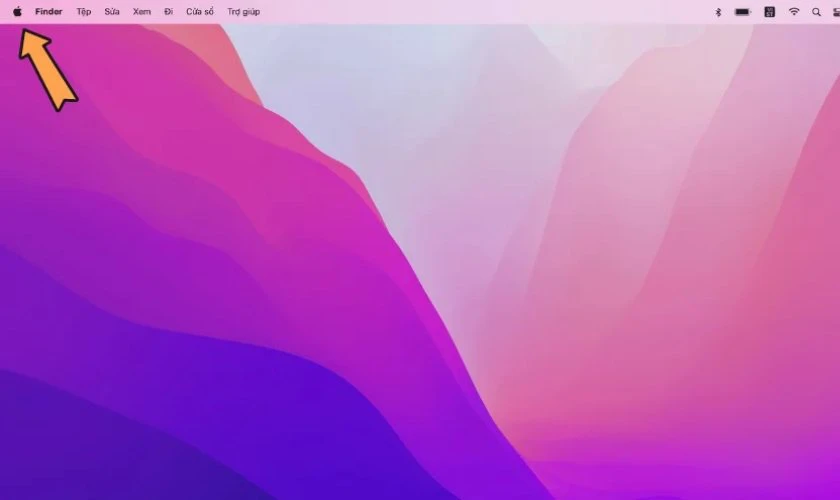Viewport: 840px width, 500px height.
Task: Click the Bluetooth status icon
Action: (x=718, y=12)
